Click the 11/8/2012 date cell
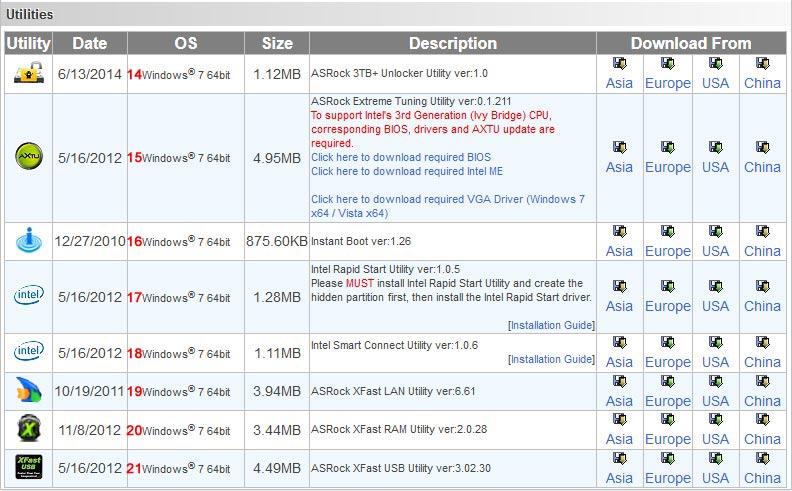 89,430
